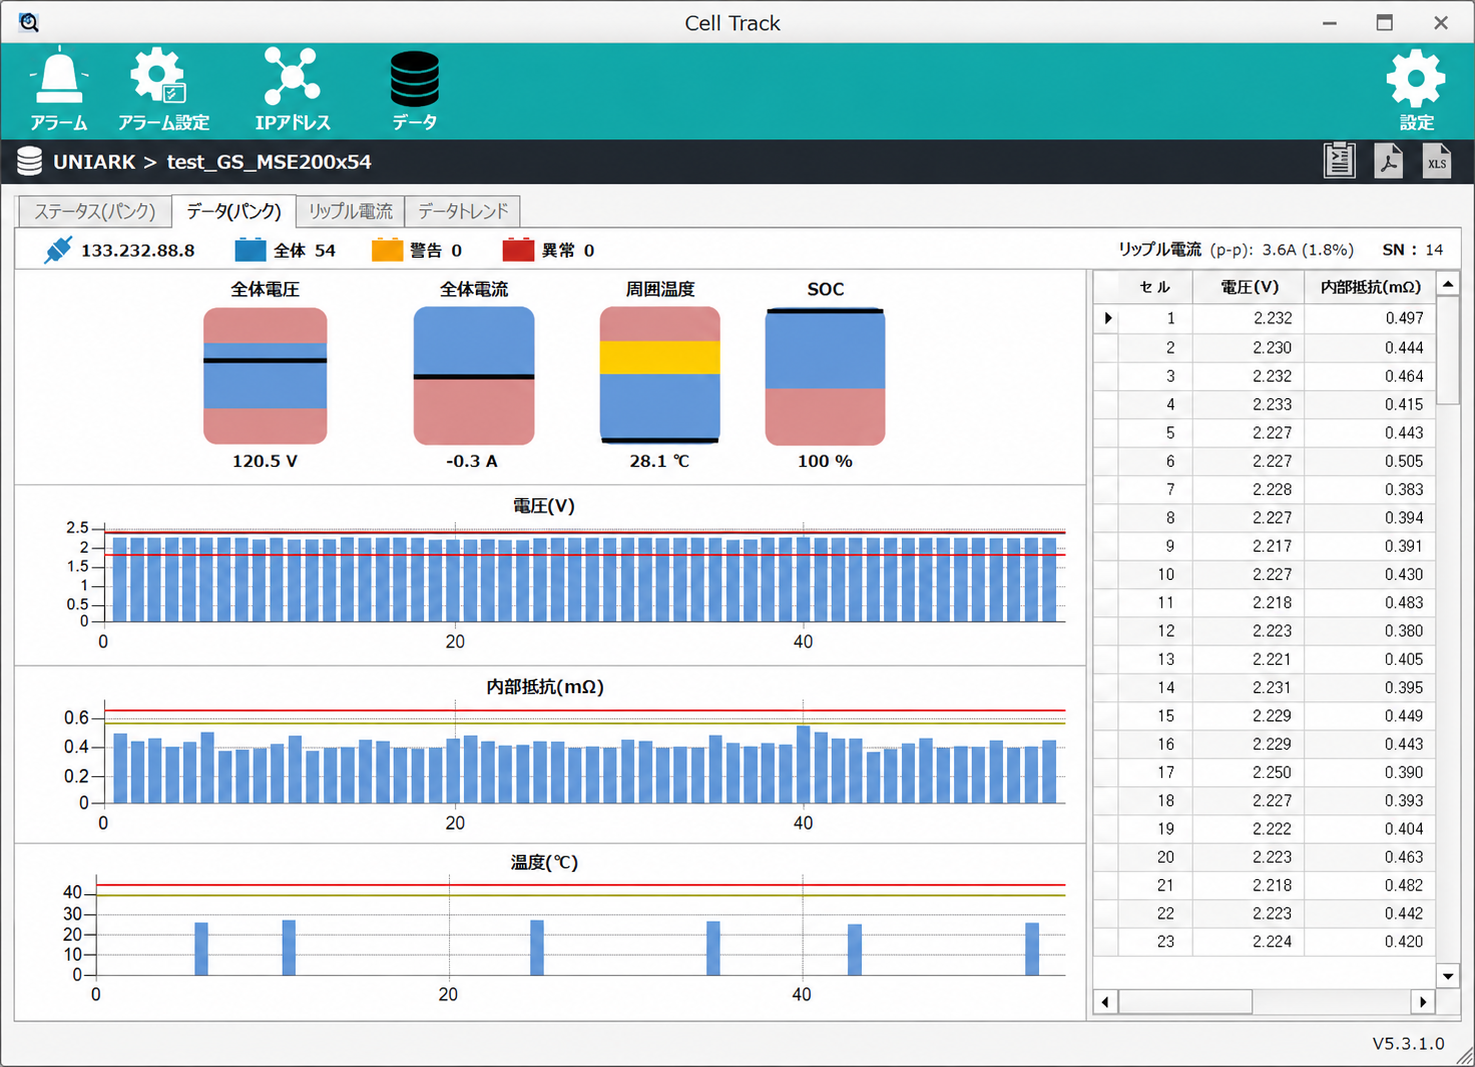Click test_GS_MSE200x54 in the breadcrumb
Image resolution: width=1475 pixels, height=1067 pixels.
[269, 162]
